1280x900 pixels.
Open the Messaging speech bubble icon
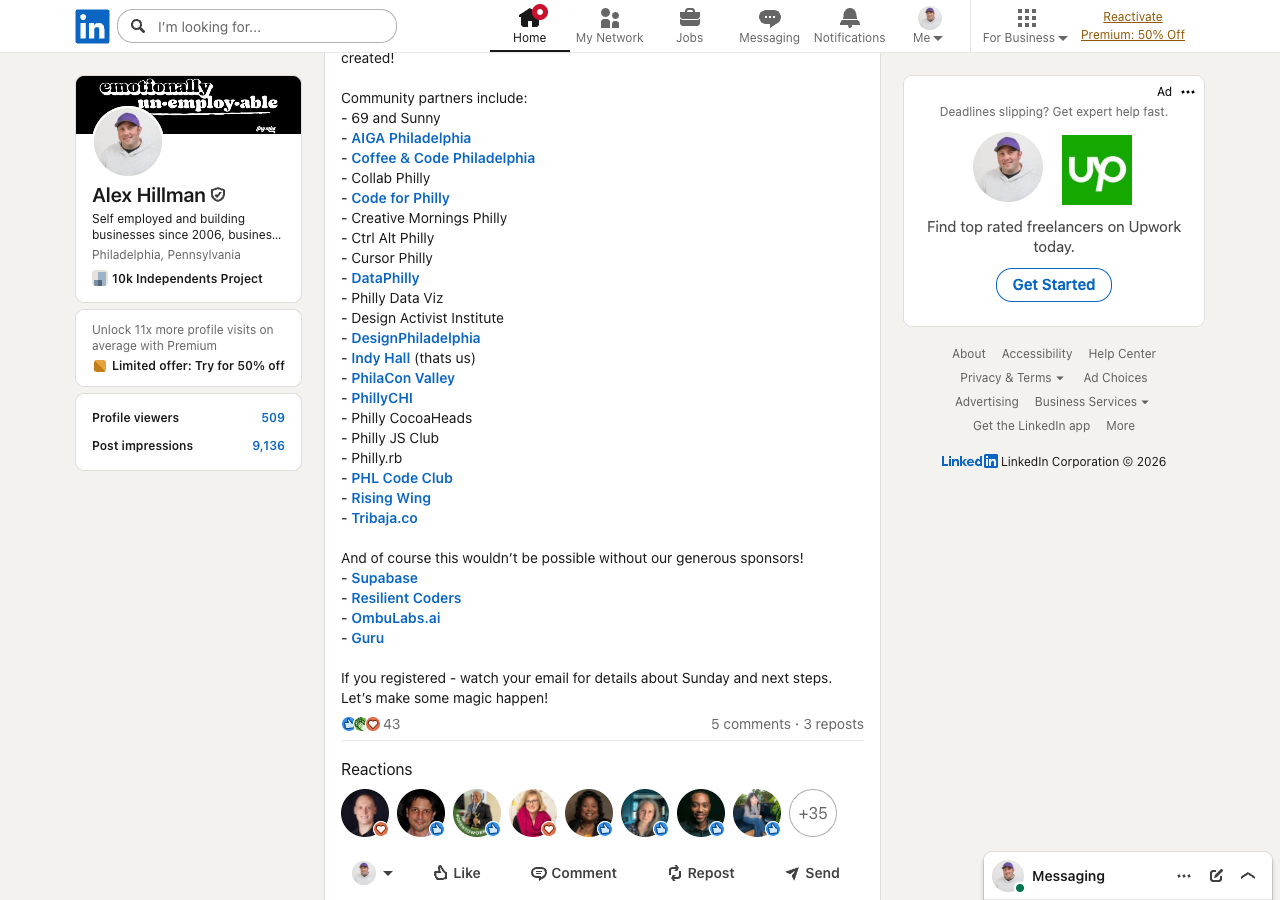[x=769, y=17]
